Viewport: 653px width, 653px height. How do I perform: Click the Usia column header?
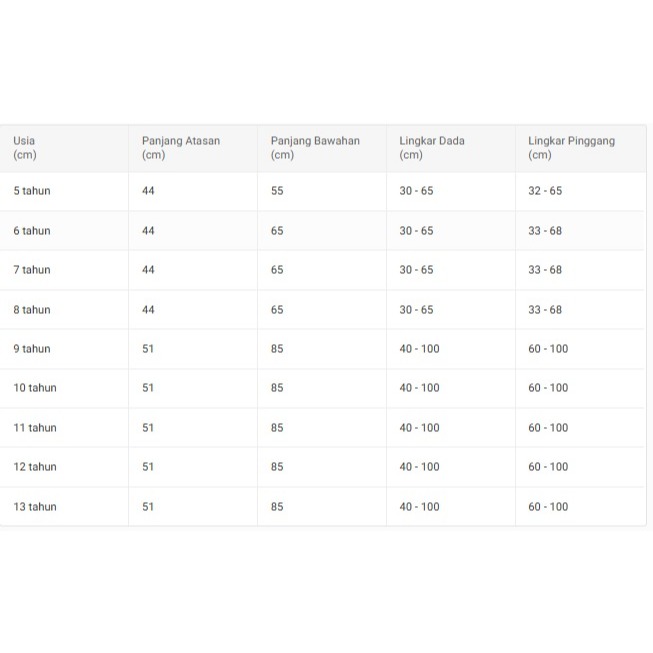pyautogui.click(x=24, y=147)
